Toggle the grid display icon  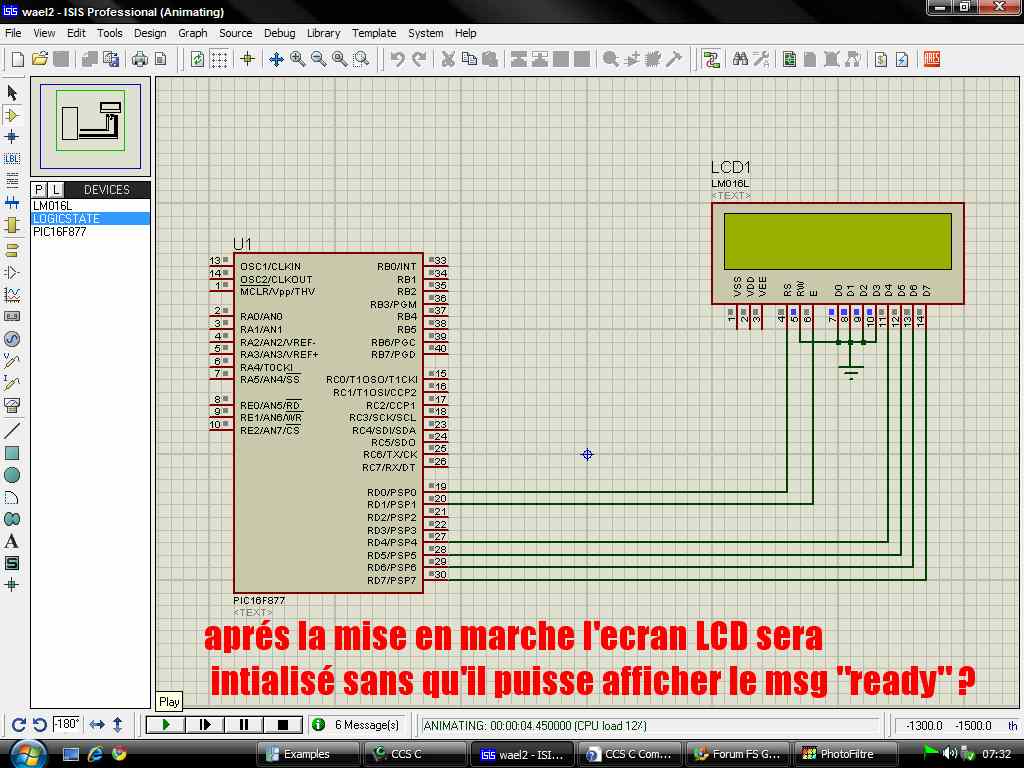(x=219, y=59)
